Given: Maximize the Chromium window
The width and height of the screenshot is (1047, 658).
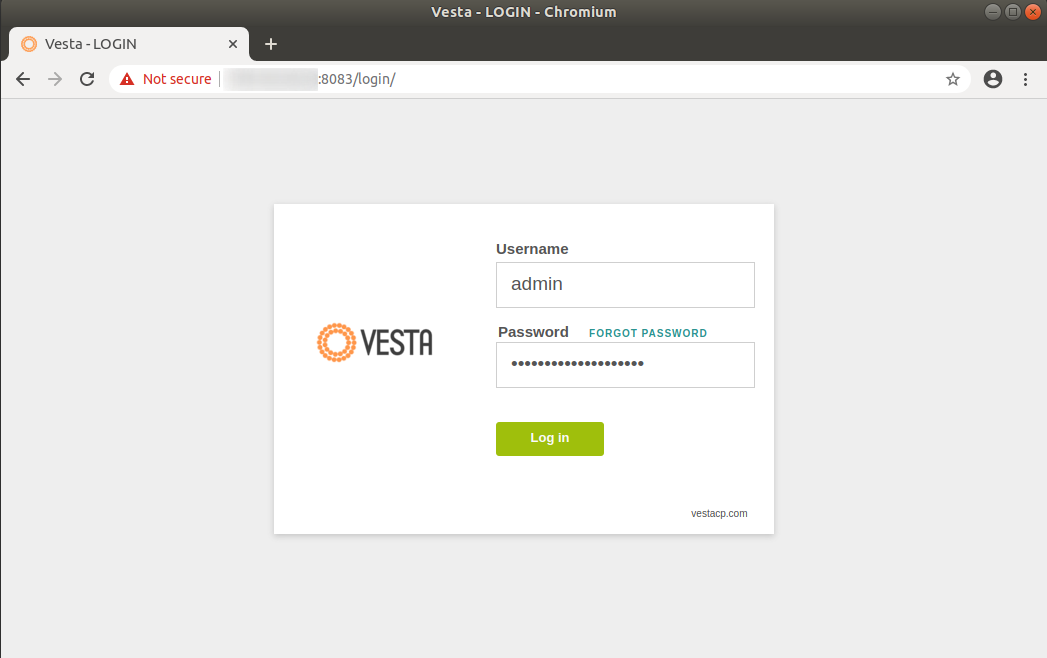Looking at the screenshot, I should [x=1013, y=12].
